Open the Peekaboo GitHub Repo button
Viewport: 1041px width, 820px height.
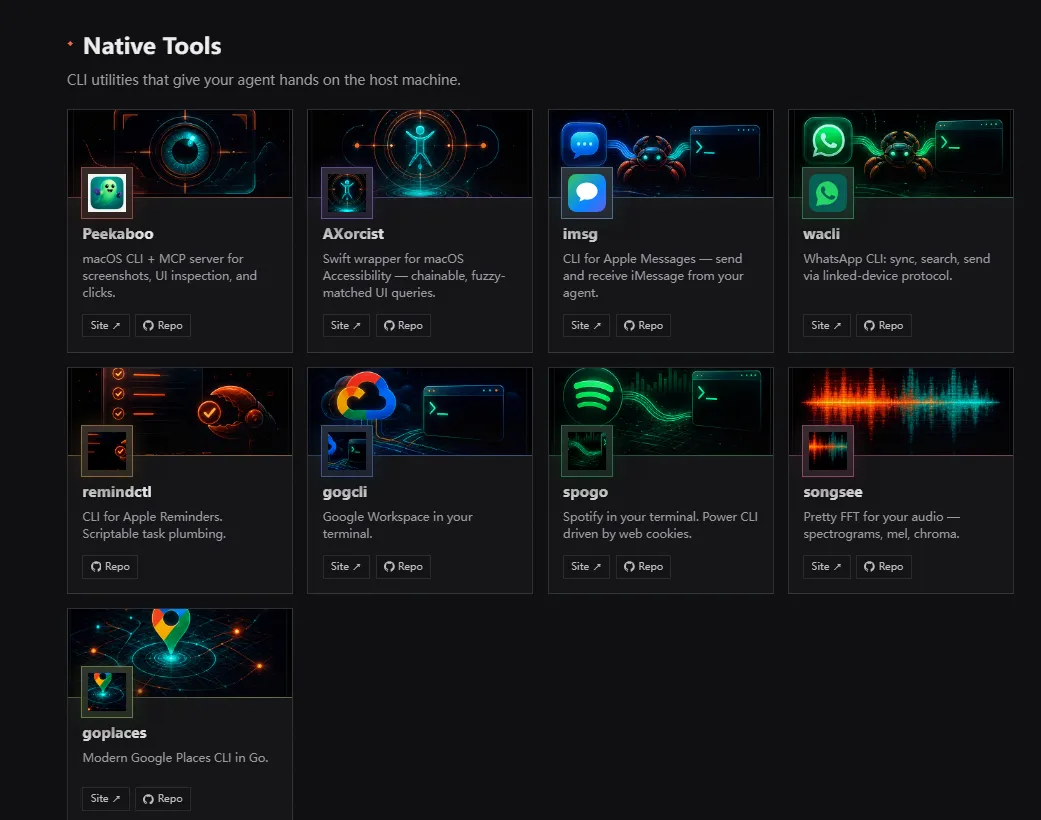coord(163,325)
